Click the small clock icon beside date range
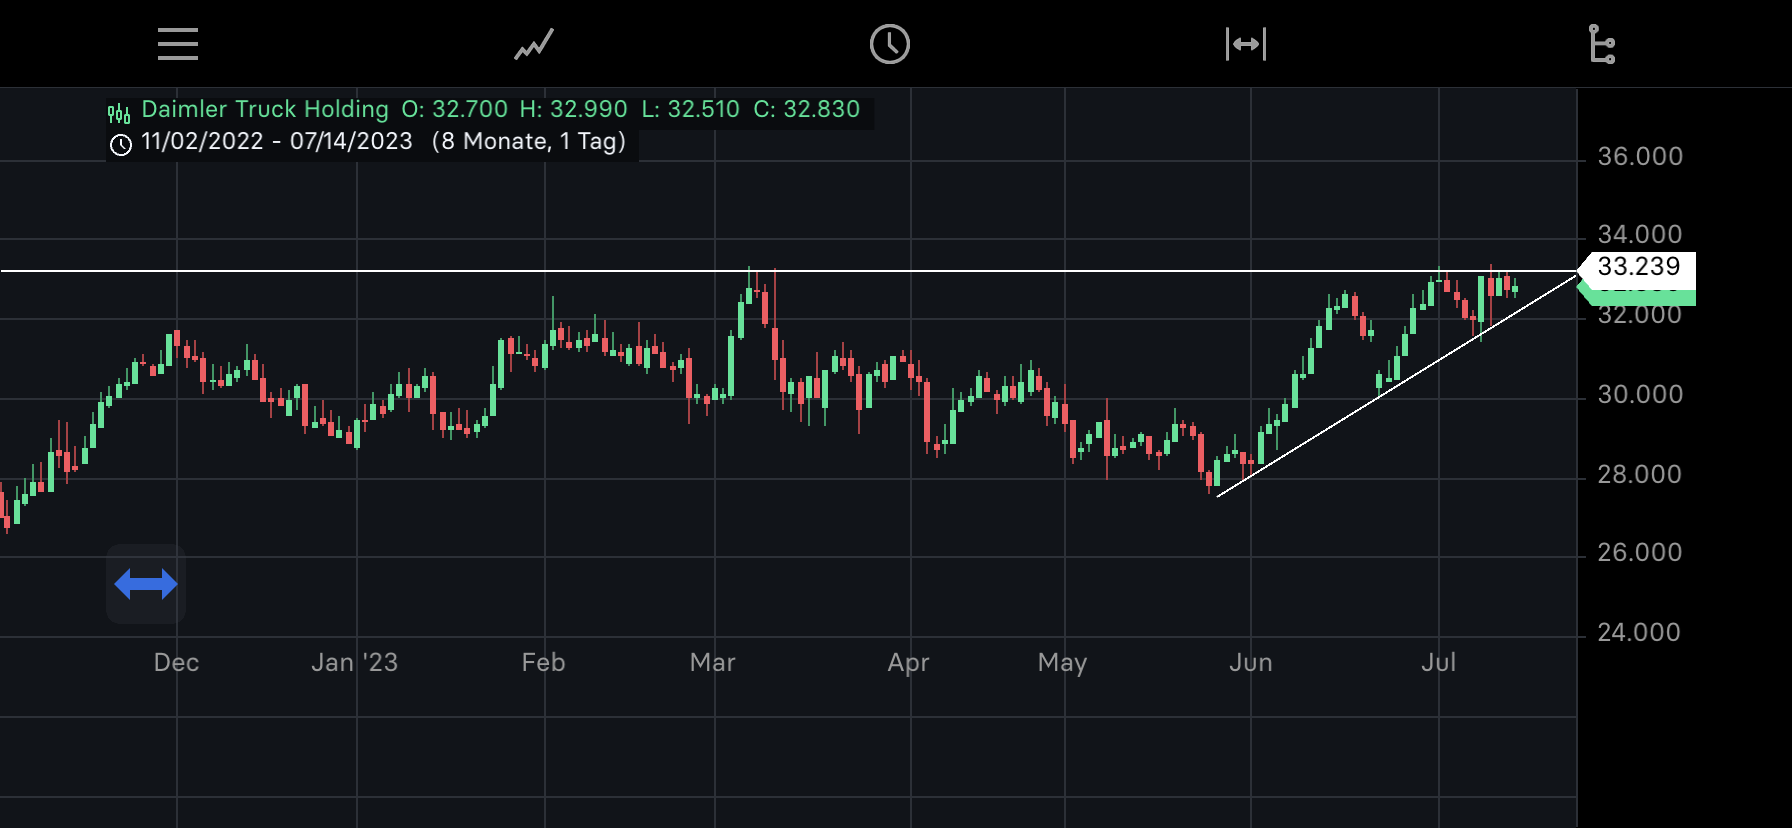1792x828 pixels. click(x=121, y=145)
